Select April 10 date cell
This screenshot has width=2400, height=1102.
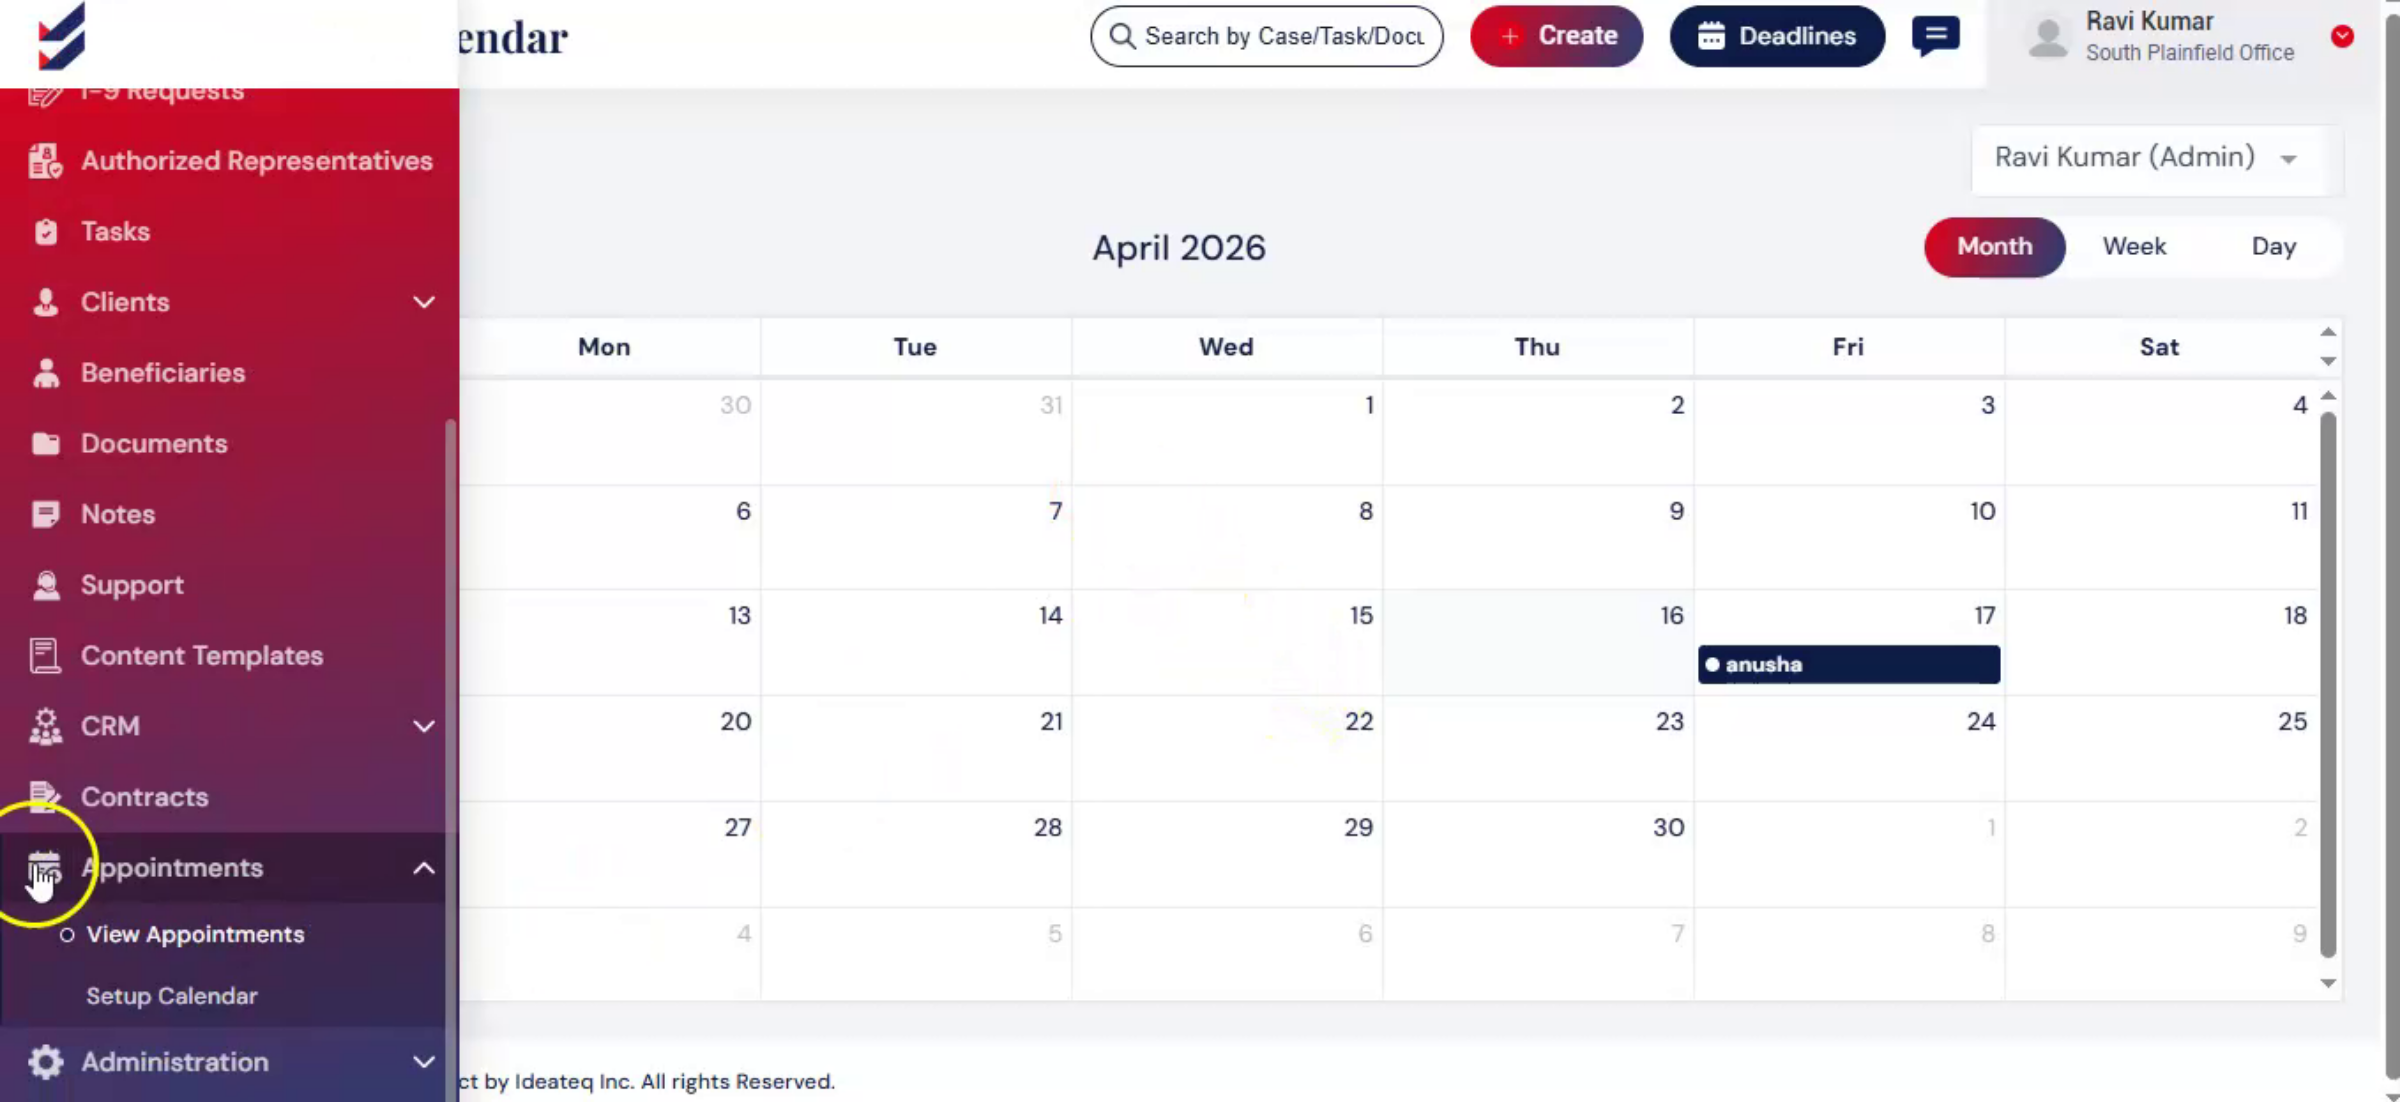tap(1849, 537)
